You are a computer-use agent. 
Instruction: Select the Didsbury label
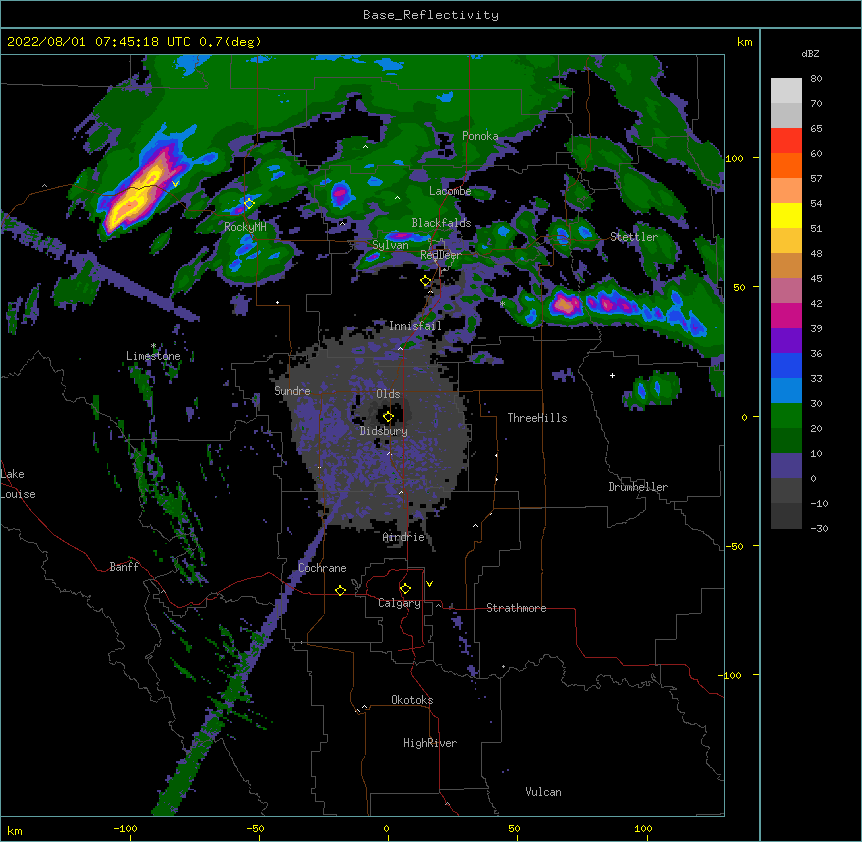click(x=384, y=431)
